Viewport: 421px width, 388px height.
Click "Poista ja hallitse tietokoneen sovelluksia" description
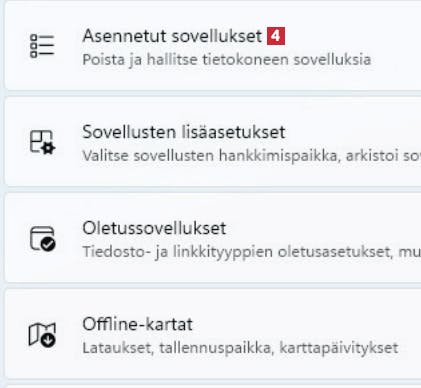(x=227, y=60)
